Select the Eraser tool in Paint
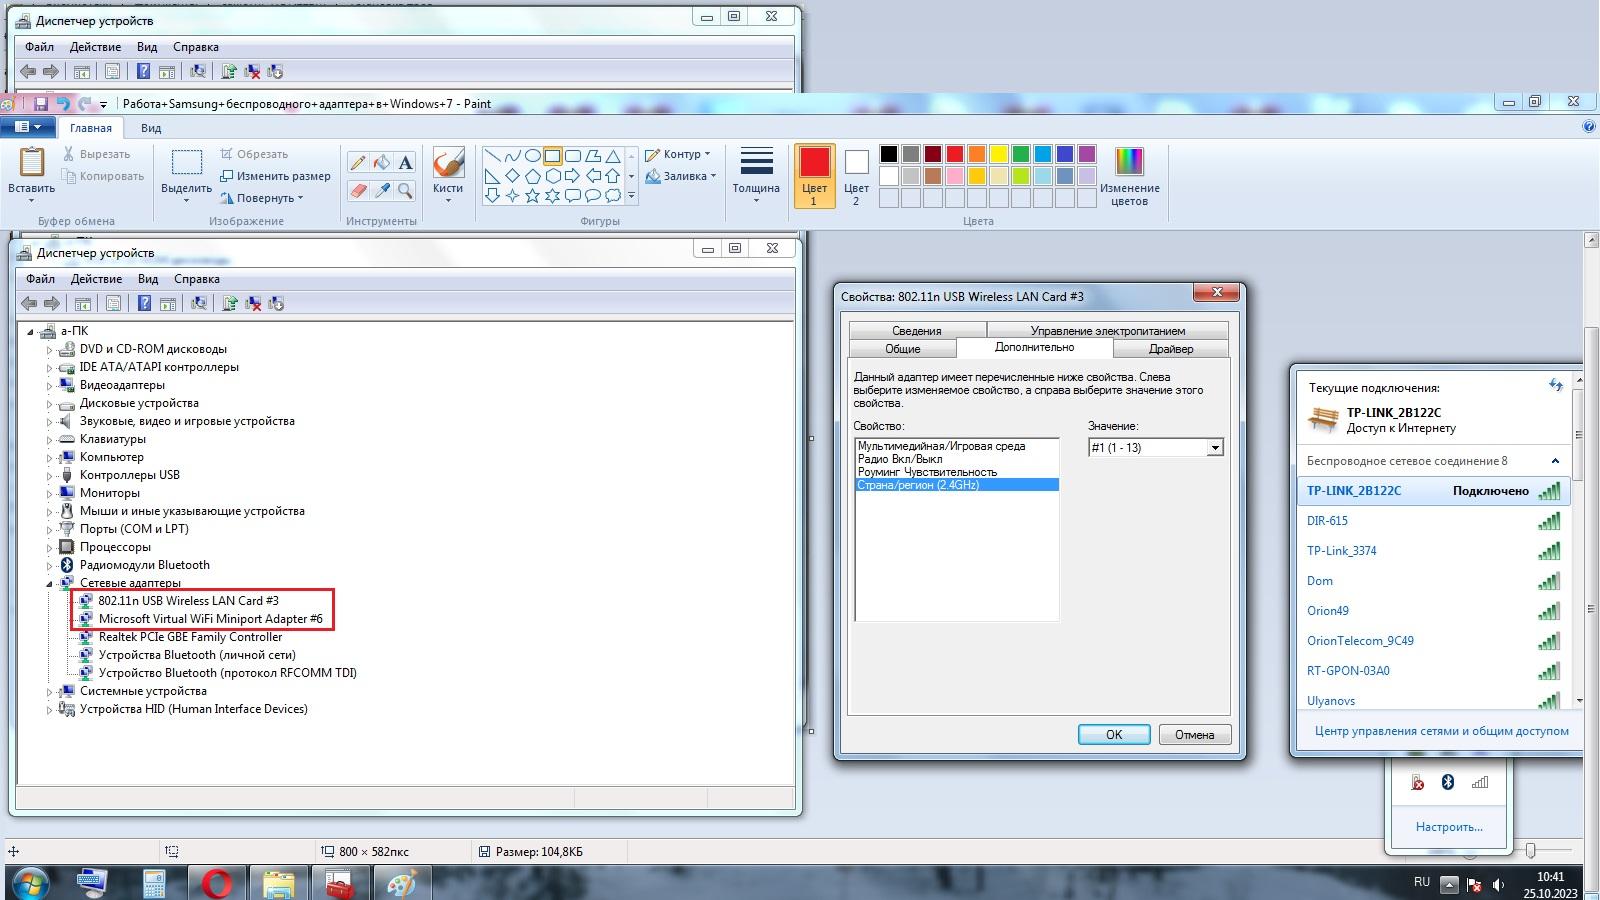 [358, 190]
